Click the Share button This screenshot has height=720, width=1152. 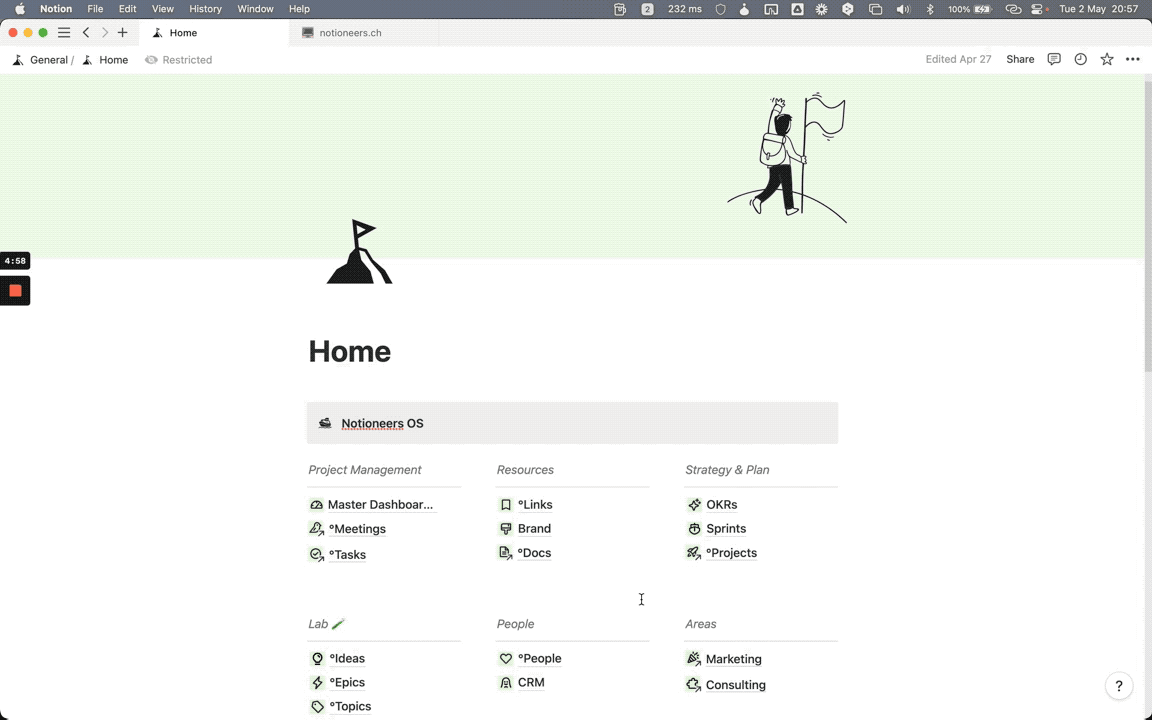tap(1020, 60)
